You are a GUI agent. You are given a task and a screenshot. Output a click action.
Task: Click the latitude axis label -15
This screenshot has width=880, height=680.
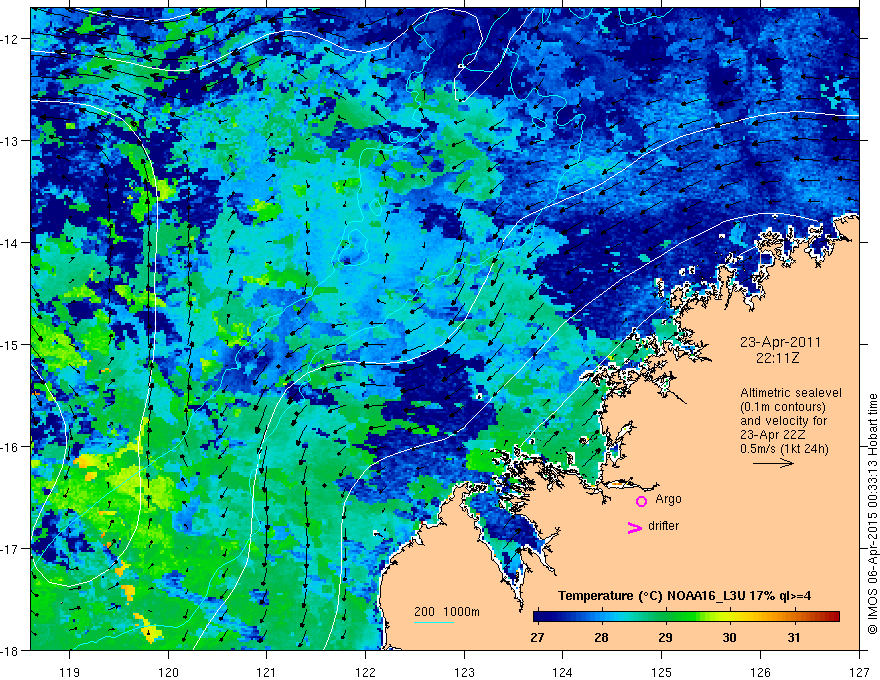[x=10, y=344]
